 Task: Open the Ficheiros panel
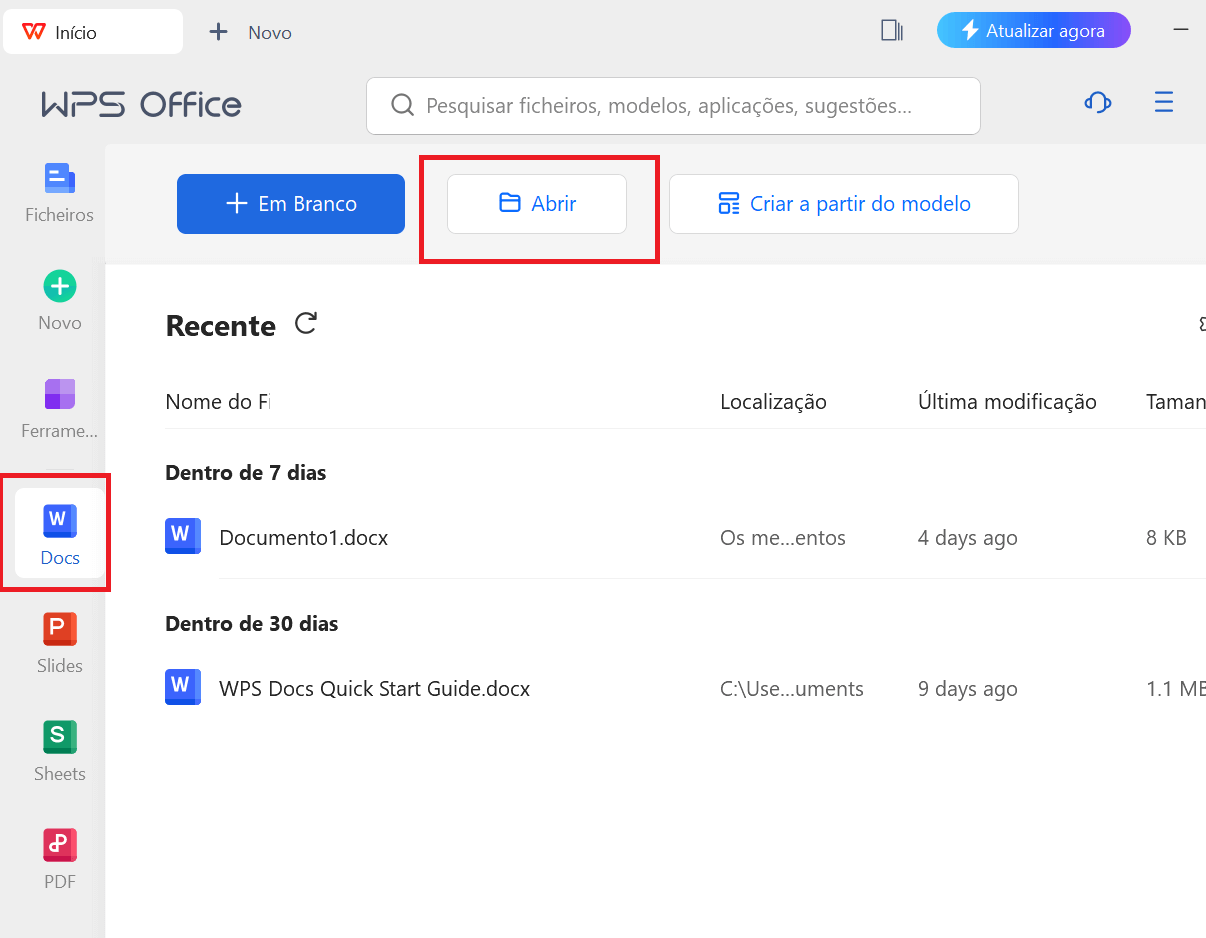(57, 190)
